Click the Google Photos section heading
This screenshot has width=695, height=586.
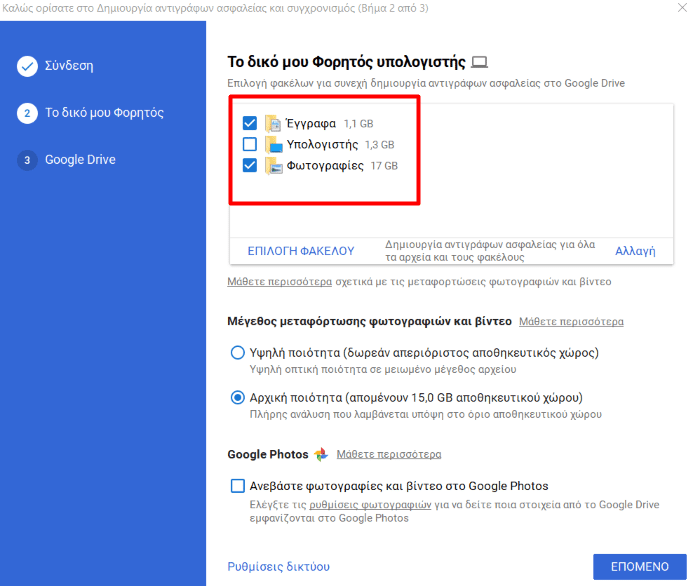(x=268, y=454)
